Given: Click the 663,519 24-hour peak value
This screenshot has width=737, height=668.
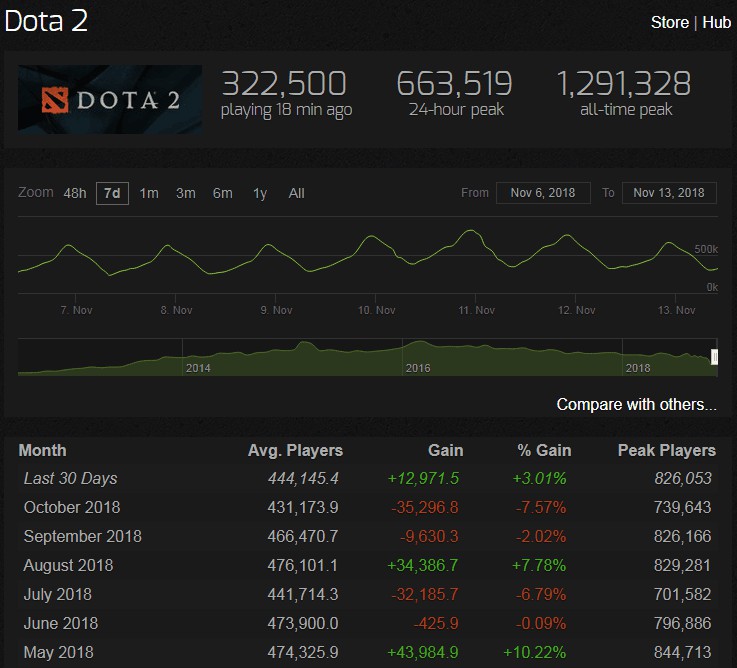Looking at the screenshot, I should [454, 84].
